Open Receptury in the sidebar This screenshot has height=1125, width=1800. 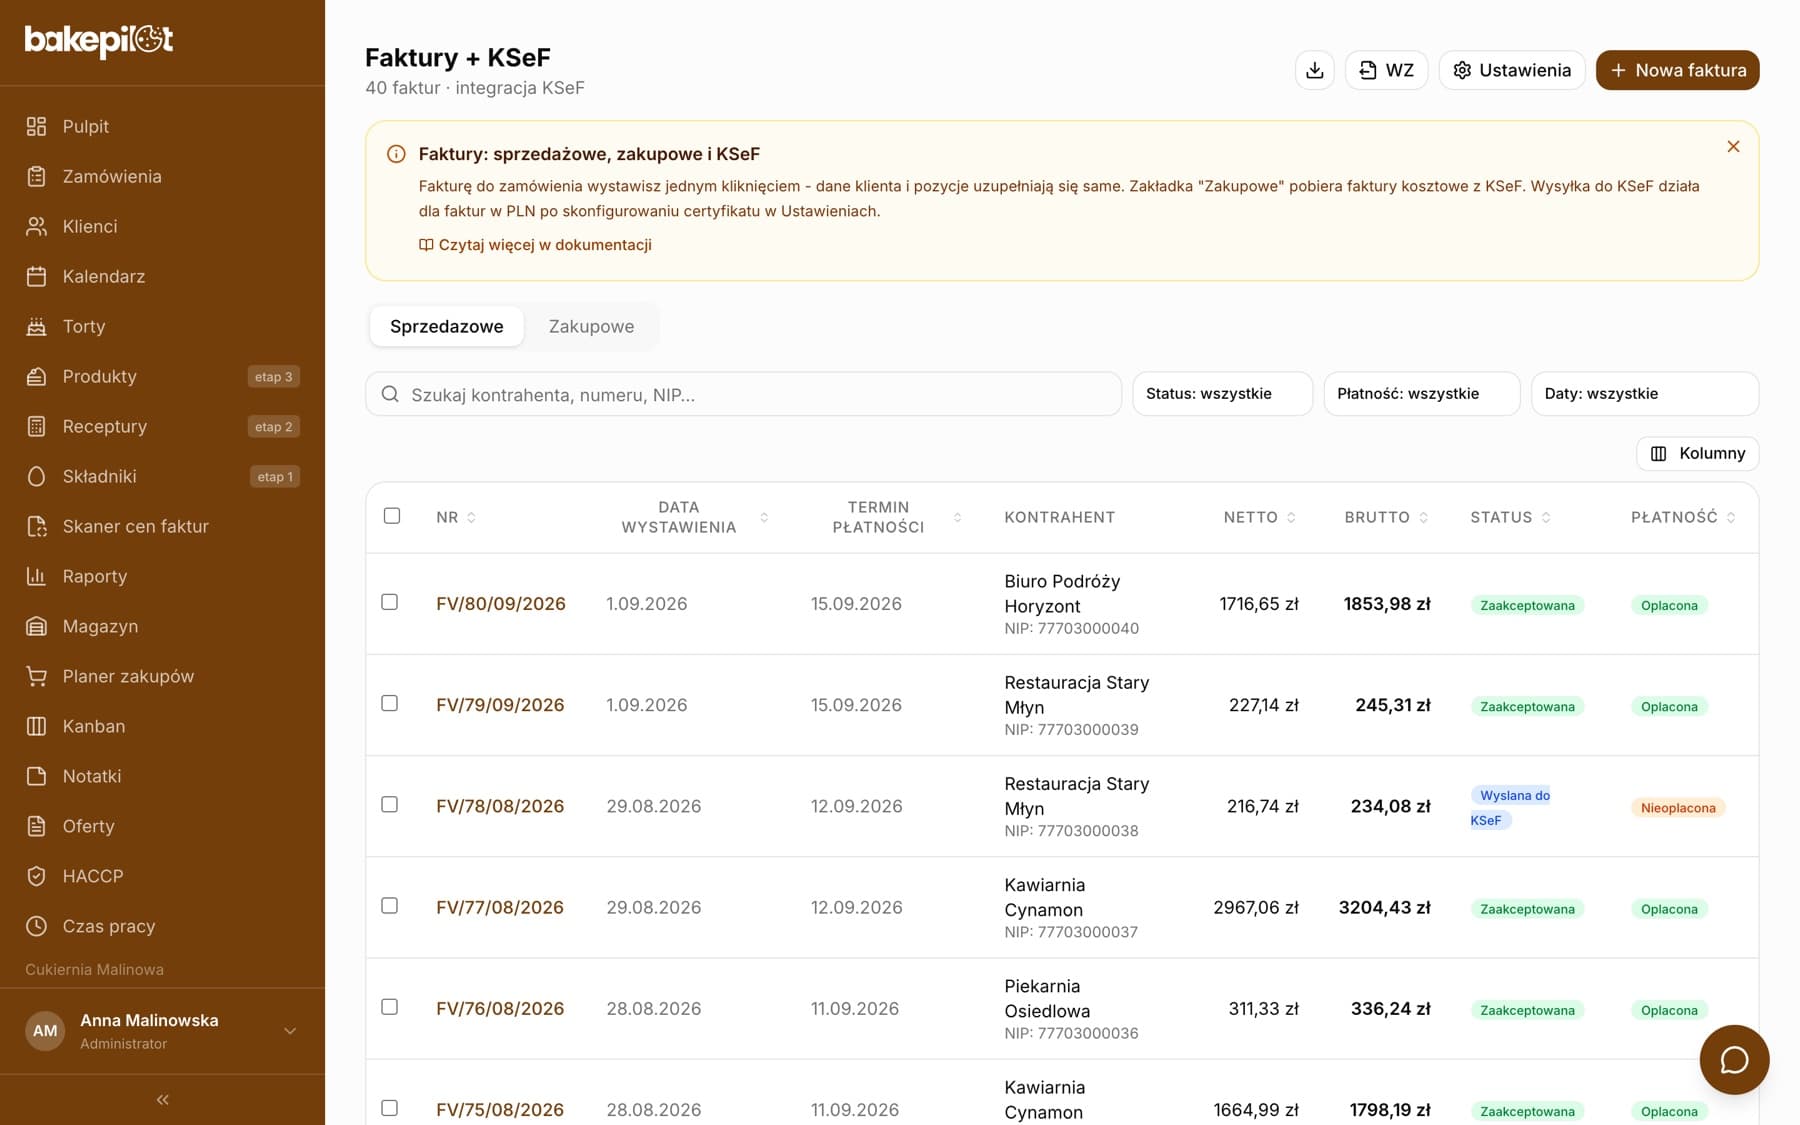(x=162, y=426)
